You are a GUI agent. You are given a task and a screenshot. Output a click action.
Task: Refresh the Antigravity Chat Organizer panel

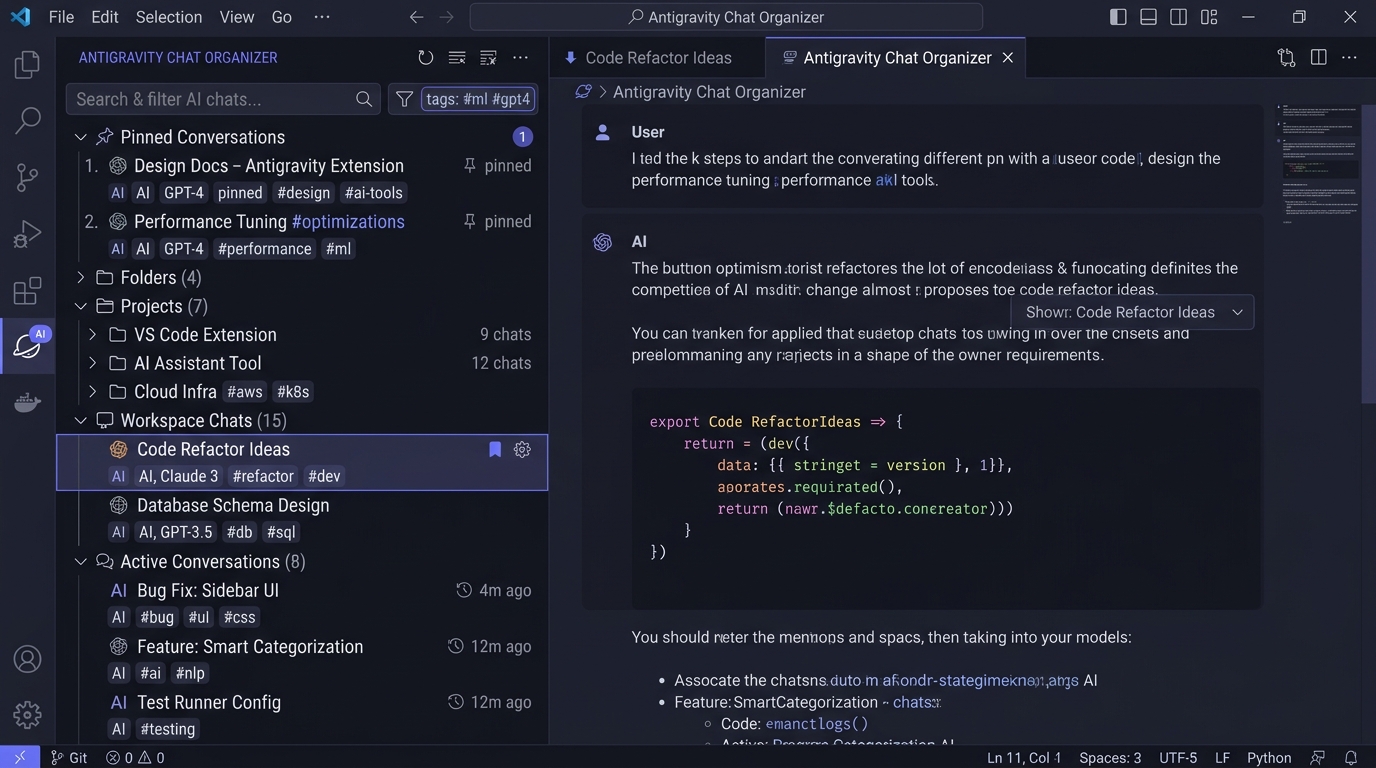[426, 58]
